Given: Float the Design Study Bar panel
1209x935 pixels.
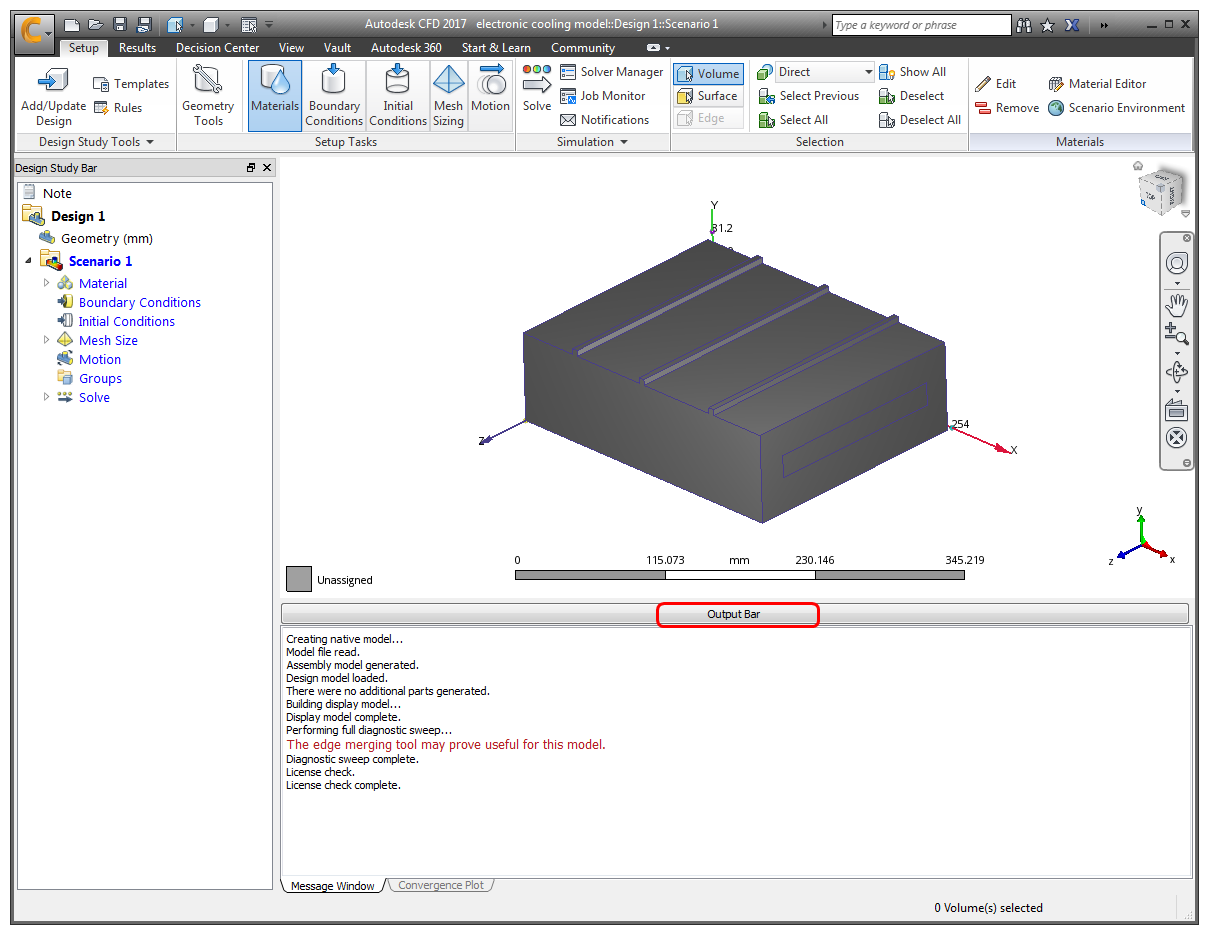Looking at the screenshot, I should pyautogui.click(x=251, y=168).
